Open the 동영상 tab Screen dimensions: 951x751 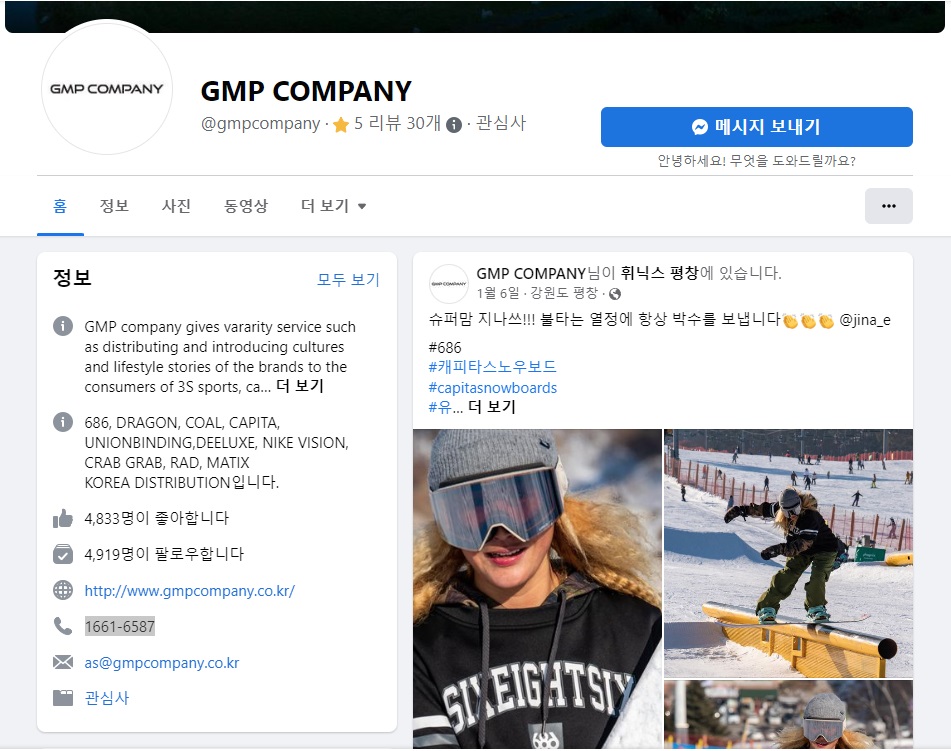click(246, 206)
